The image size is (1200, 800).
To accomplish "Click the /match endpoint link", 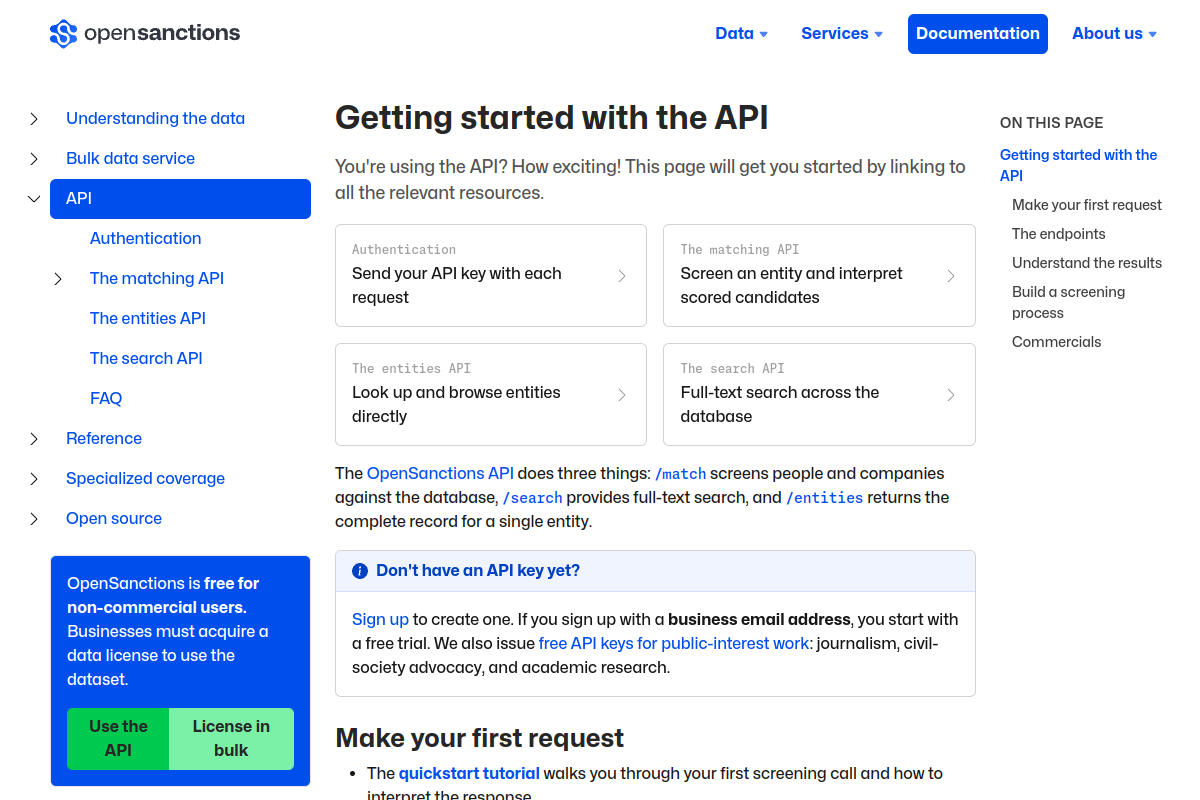I will point(680,474).
